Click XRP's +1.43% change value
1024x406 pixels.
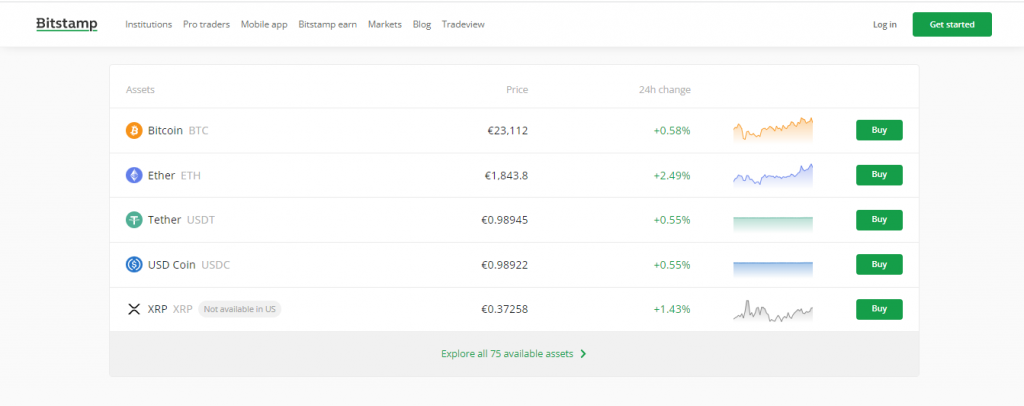[672, 309]
